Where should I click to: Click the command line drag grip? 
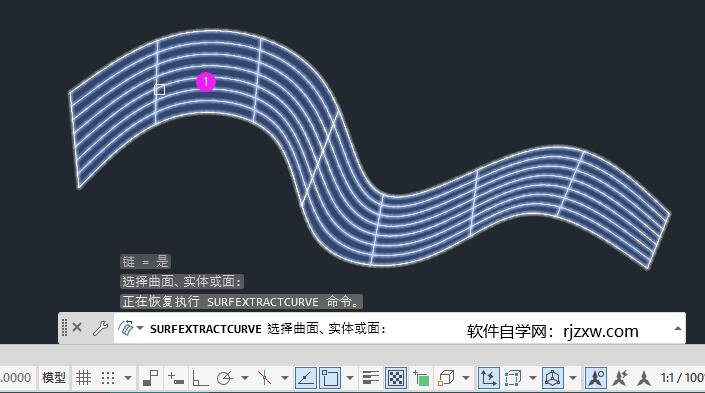pyautogui.click(x=64, y=328)
